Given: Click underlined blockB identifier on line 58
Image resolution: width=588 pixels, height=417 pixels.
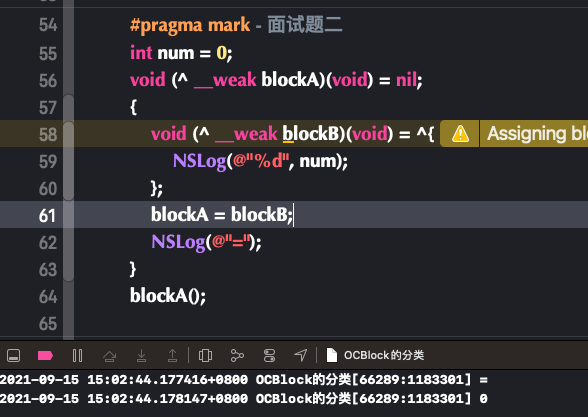Looking at the screenshot, I should click(x=311, y=134).
